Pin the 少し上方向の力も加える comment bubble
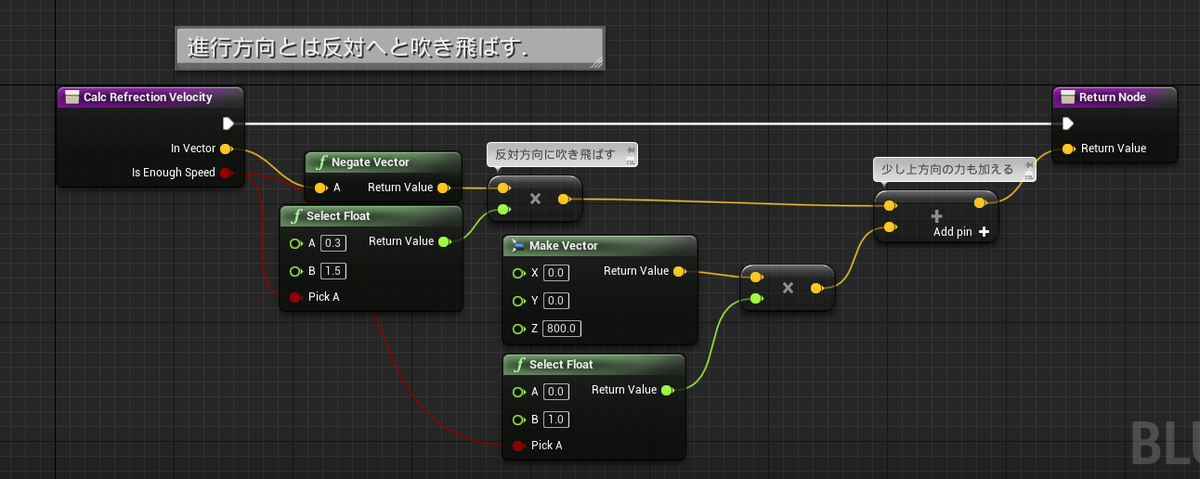The width and height of the screenshot is (1200, 479). (1027, 164)
